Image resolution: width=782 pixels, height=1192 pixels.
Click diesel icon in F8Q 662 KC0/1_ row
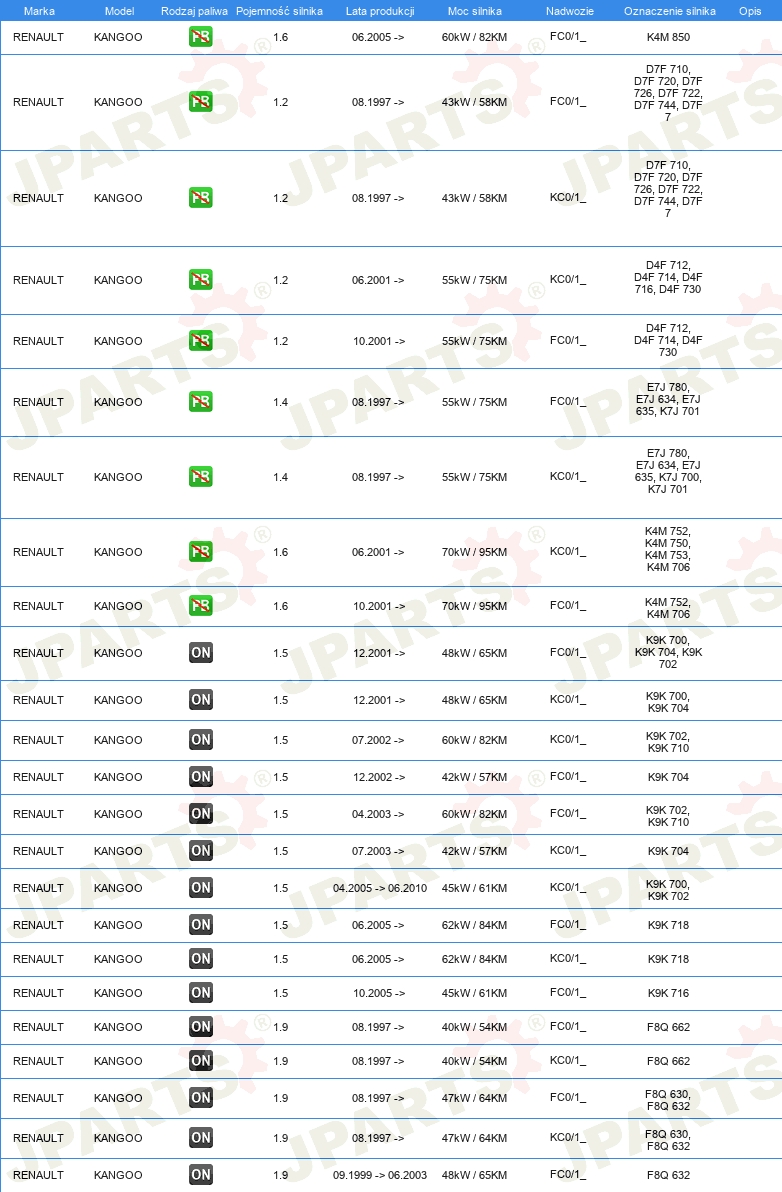pos(201,1060)
